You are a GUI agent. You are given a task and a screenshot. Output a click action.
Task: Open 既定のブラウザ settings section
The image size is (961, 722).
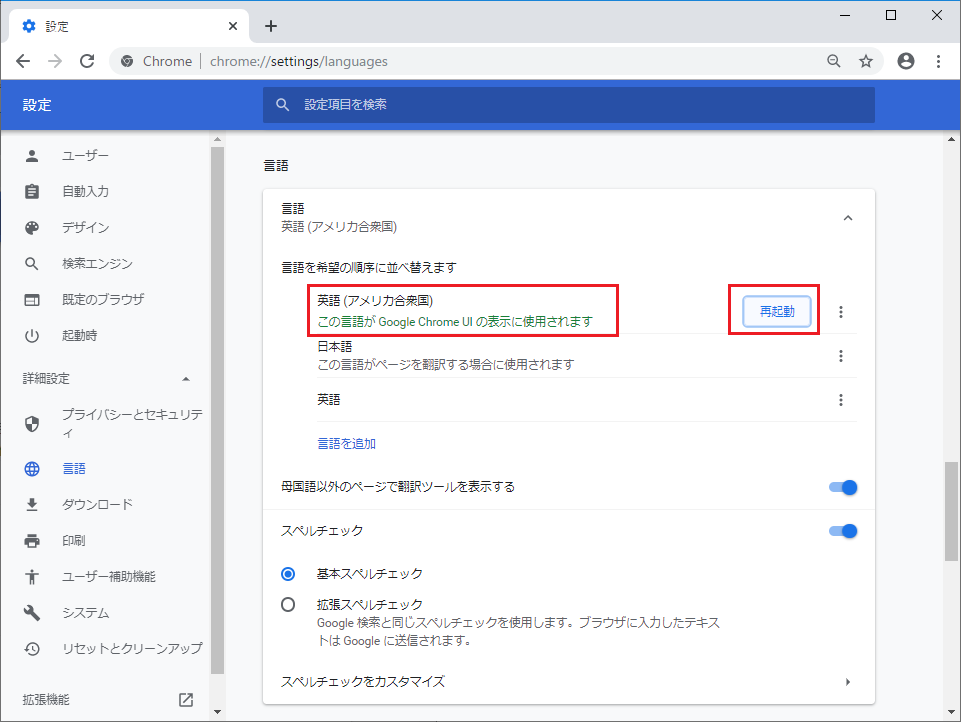click(105, 300)
